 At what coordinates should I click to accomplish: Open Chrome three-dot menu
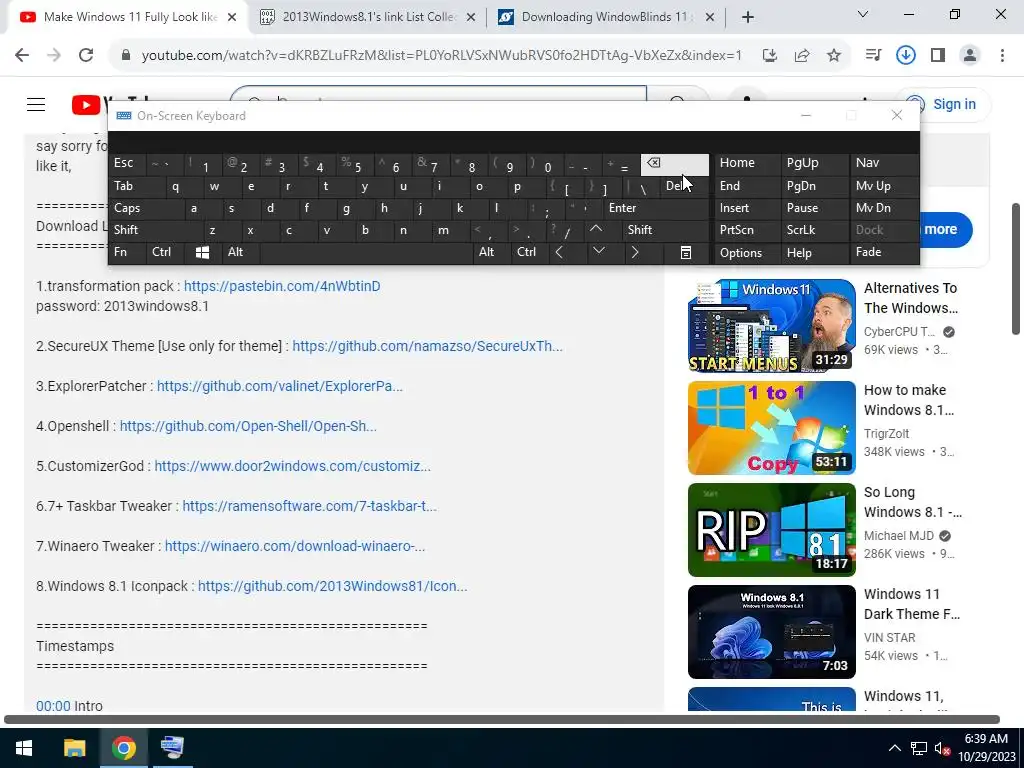[x=1002, y=56]
